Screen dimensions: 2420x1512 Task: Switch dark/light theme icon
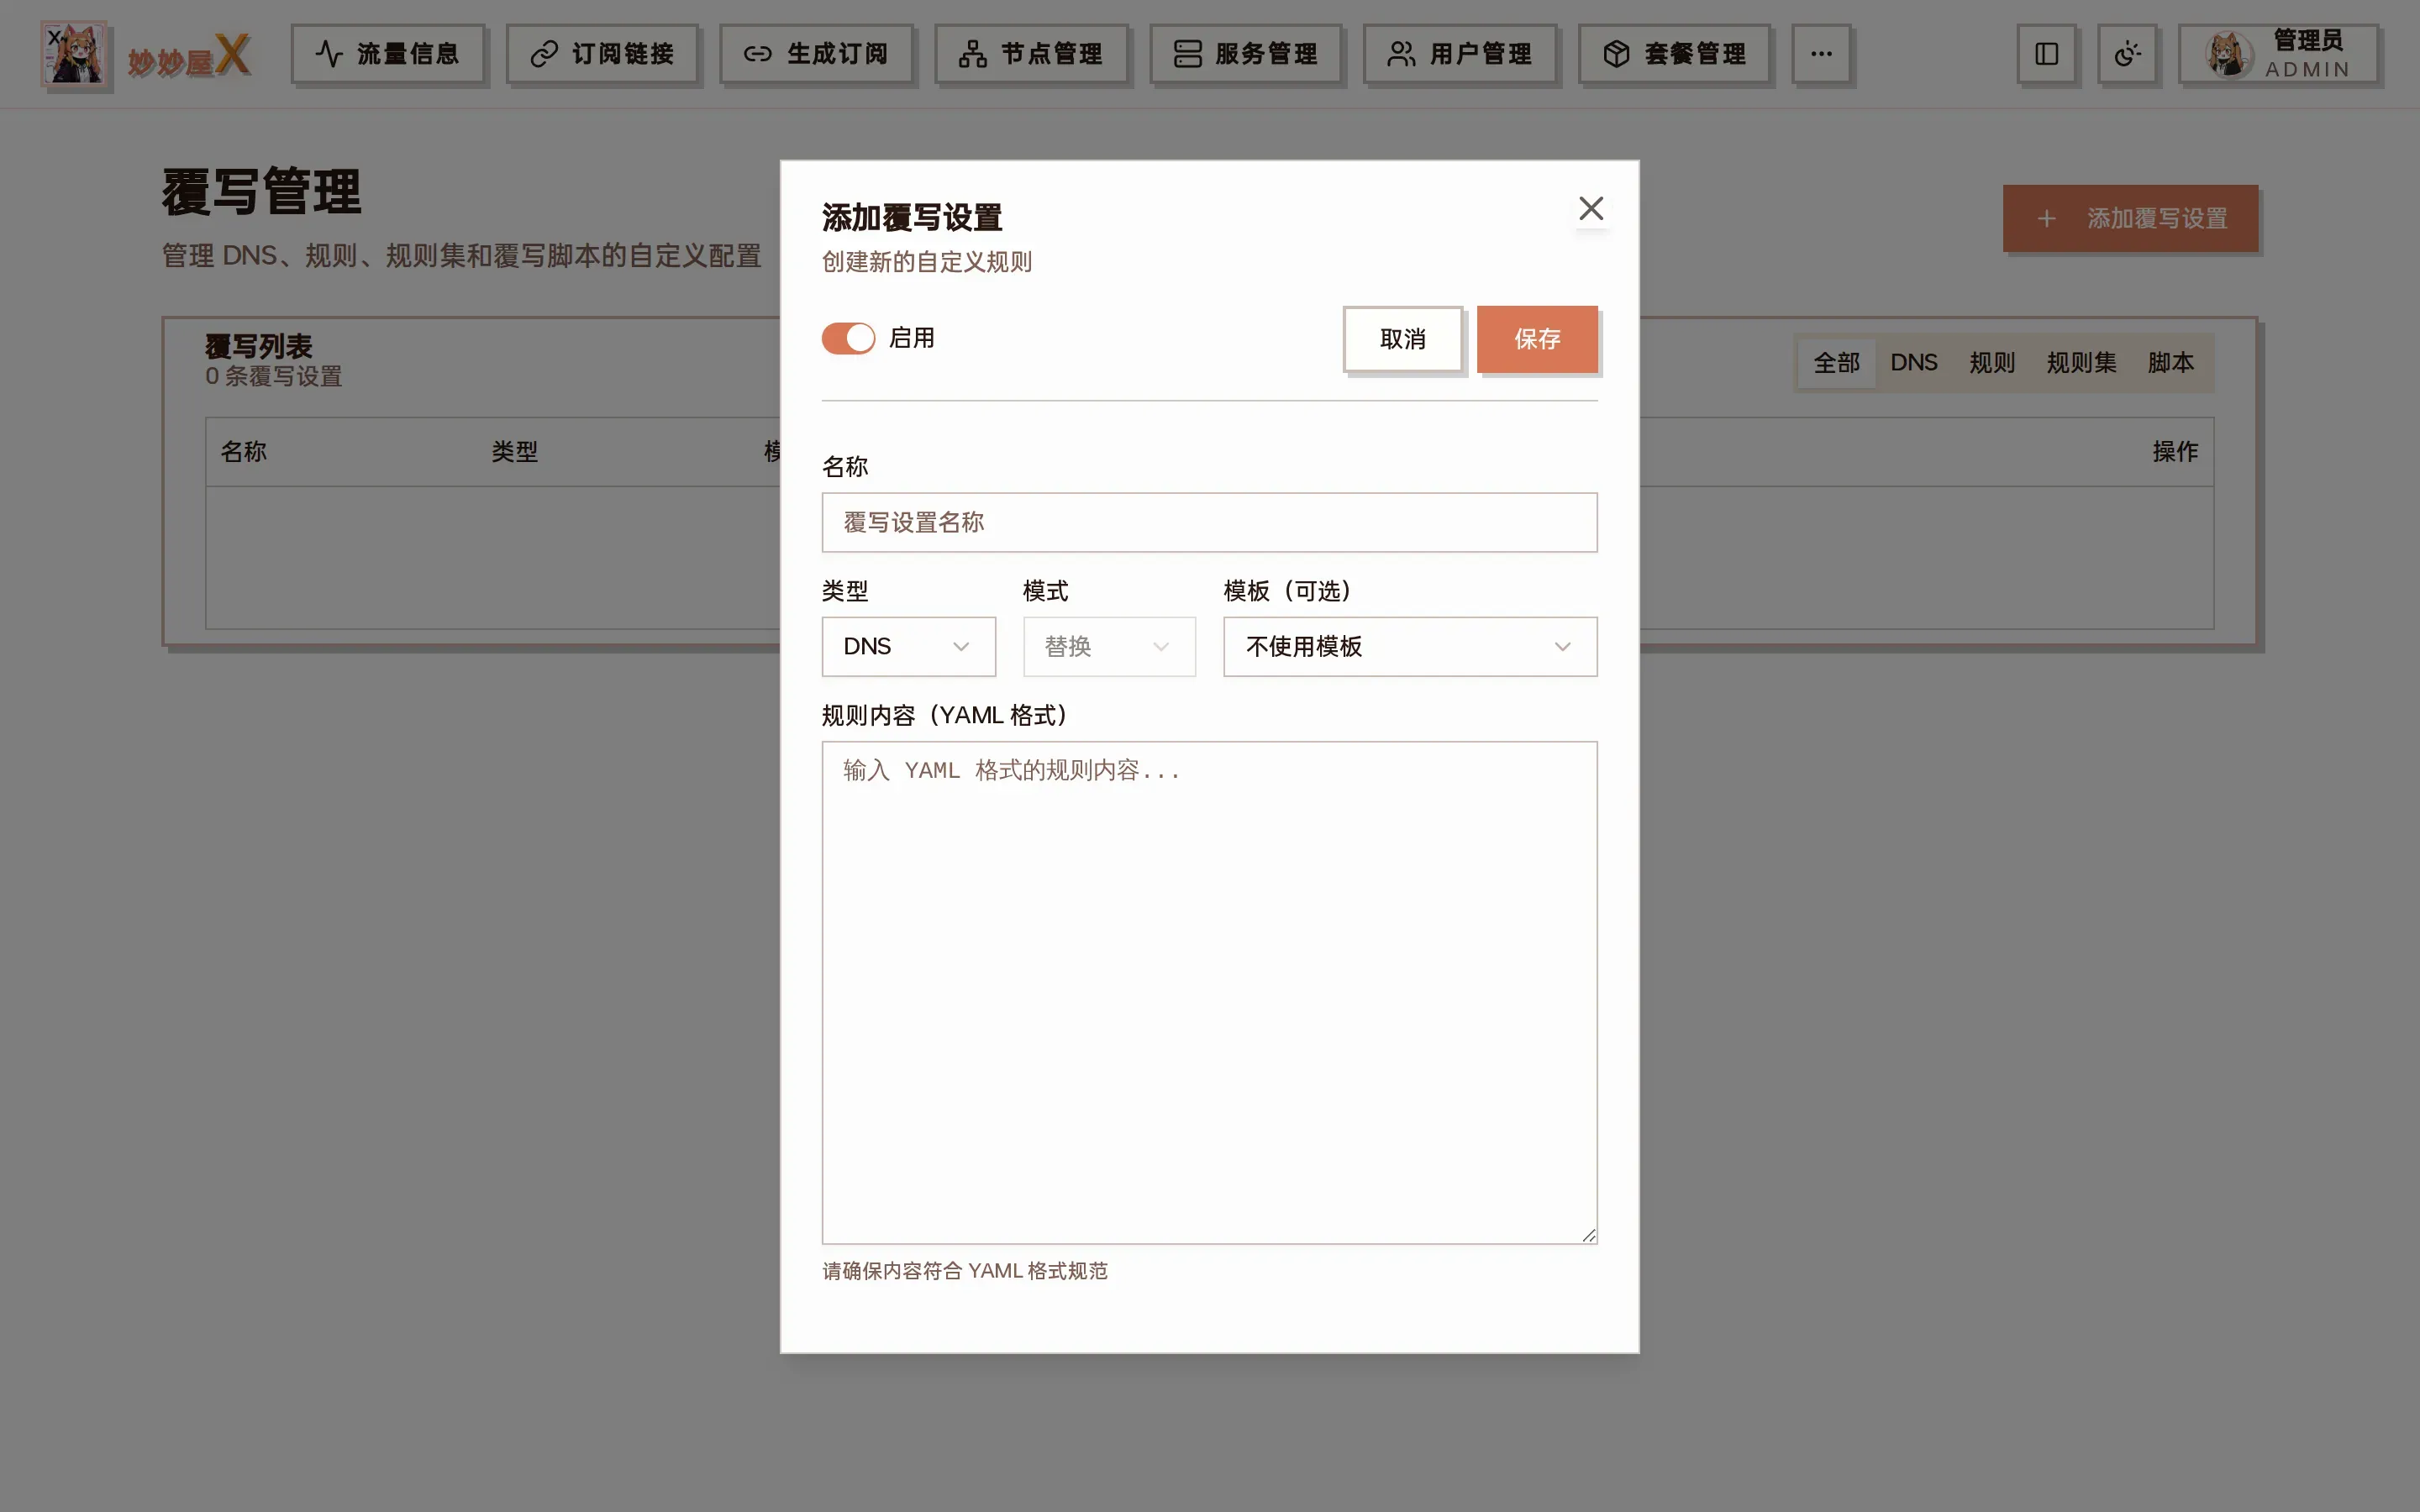pos(2127,54)
